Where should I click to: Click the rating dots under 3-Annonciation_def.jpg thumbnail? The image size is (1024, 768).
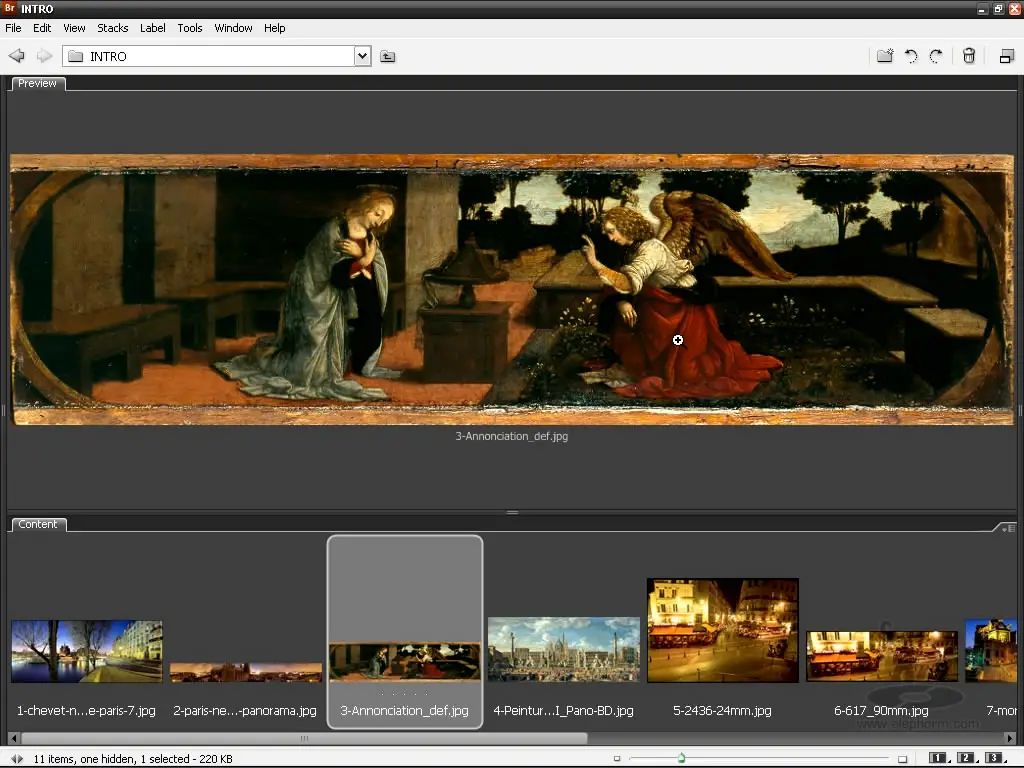coord(405,694)
